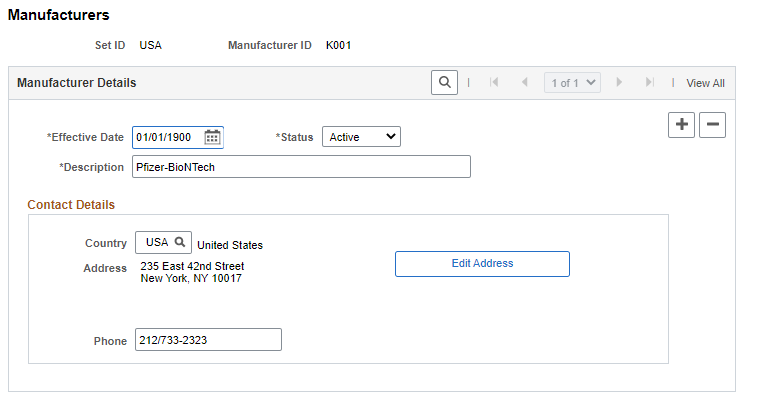
Task: Click the Edit Address button
Action: 482,264
